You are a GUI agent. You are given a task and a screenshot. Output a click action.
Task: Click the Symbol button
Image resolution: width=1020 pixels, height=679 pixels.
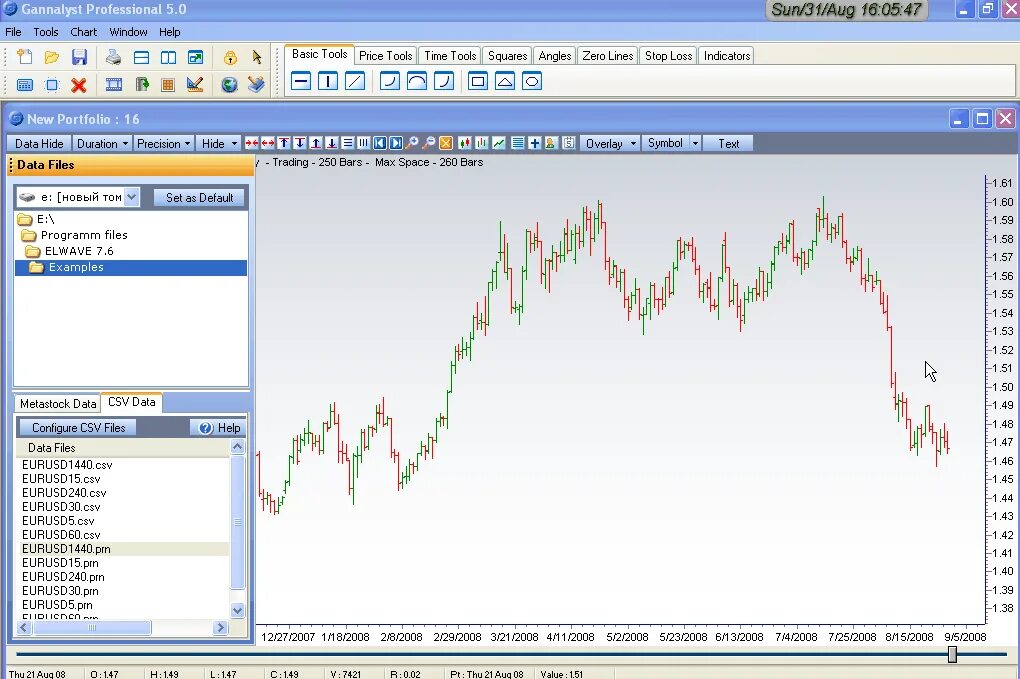click(665, 144)
